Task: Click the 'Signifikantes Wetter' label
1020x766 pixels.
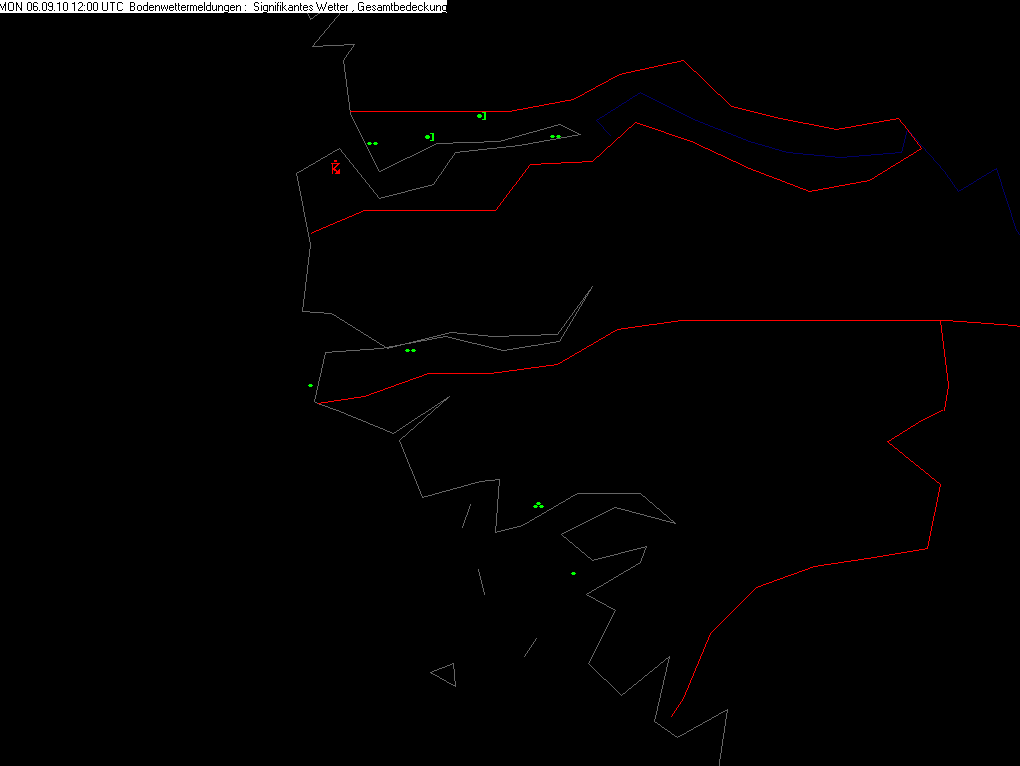Action: click(x=301, y=7)
